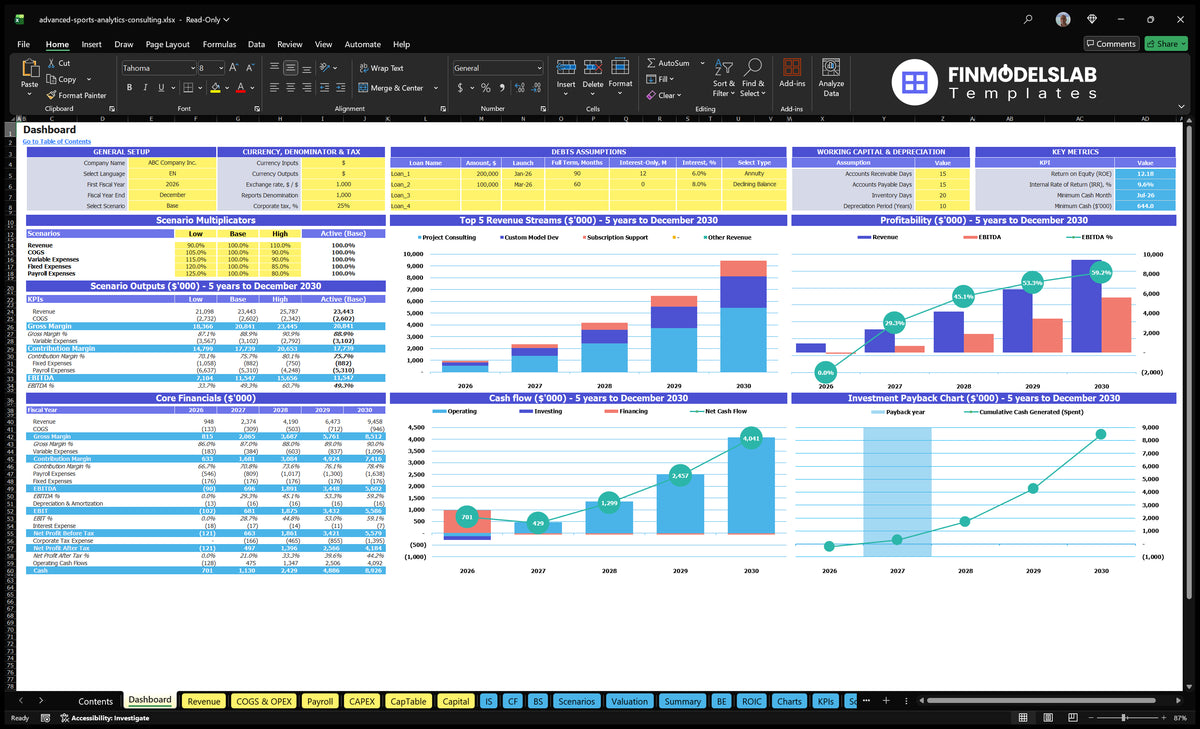The image size is (1200, 729).
Task: Open the General number format dropdown
Action: (x=538, y=68)
